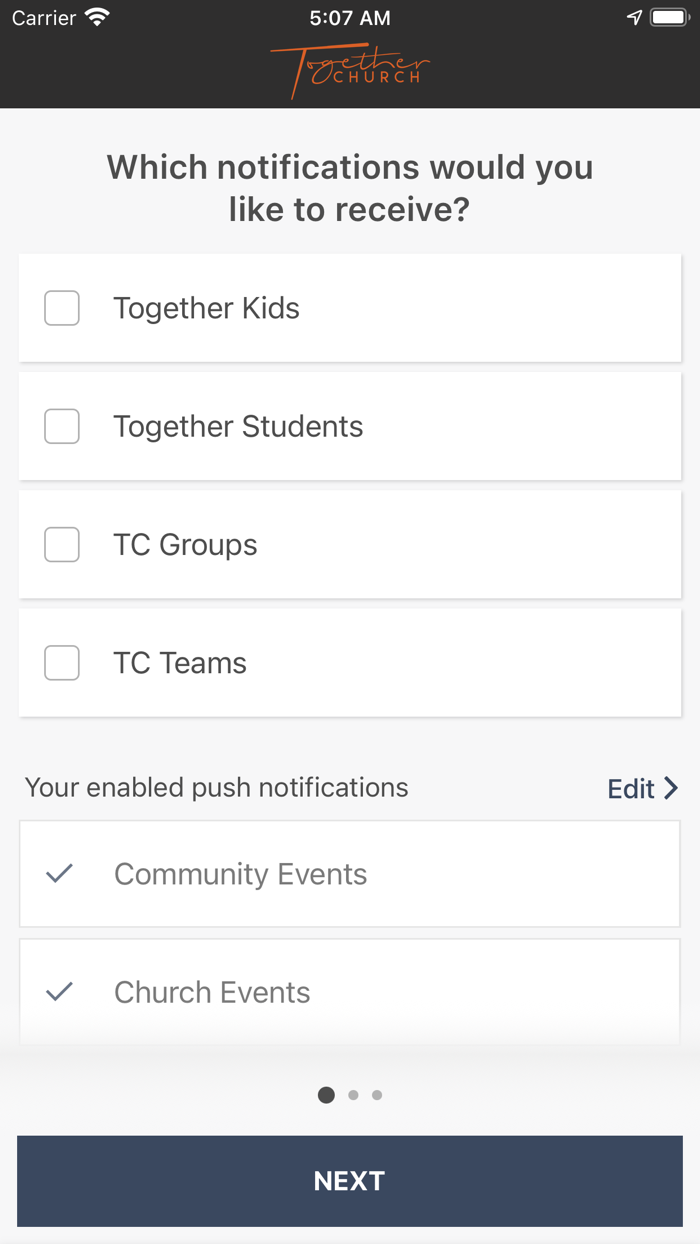This screenshot has height=1244, width=700.
Task: Open Edit for enabled push notifications
Action: [631, 789]
